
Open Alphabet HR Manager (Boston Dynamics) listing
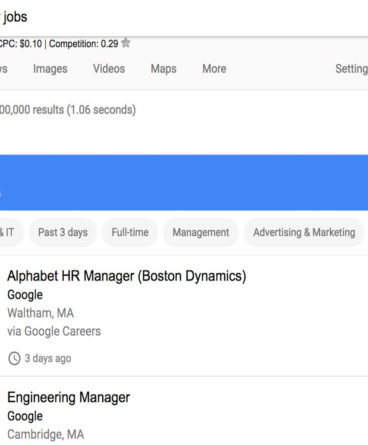pyautogui.click(x=127, y=276)
